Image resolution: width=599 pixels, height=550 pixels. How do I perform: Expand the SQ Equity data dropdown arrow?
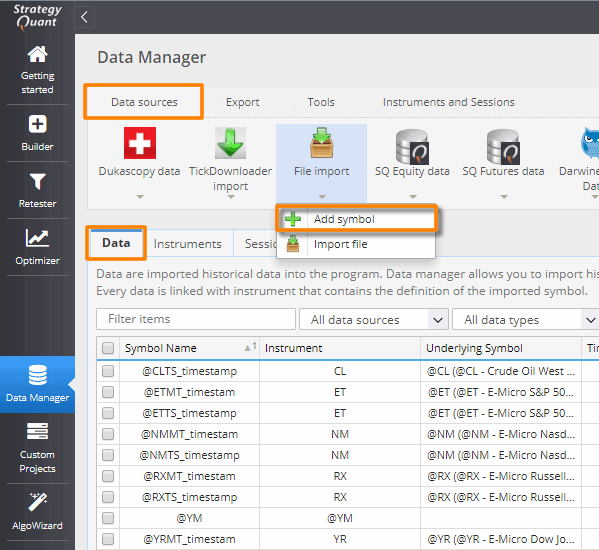[x=413, y=197]
